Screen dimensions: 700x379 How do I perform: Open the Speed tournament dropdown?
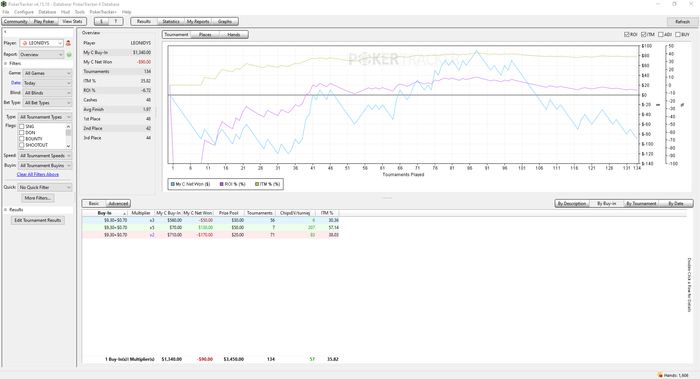coord(45,155)
